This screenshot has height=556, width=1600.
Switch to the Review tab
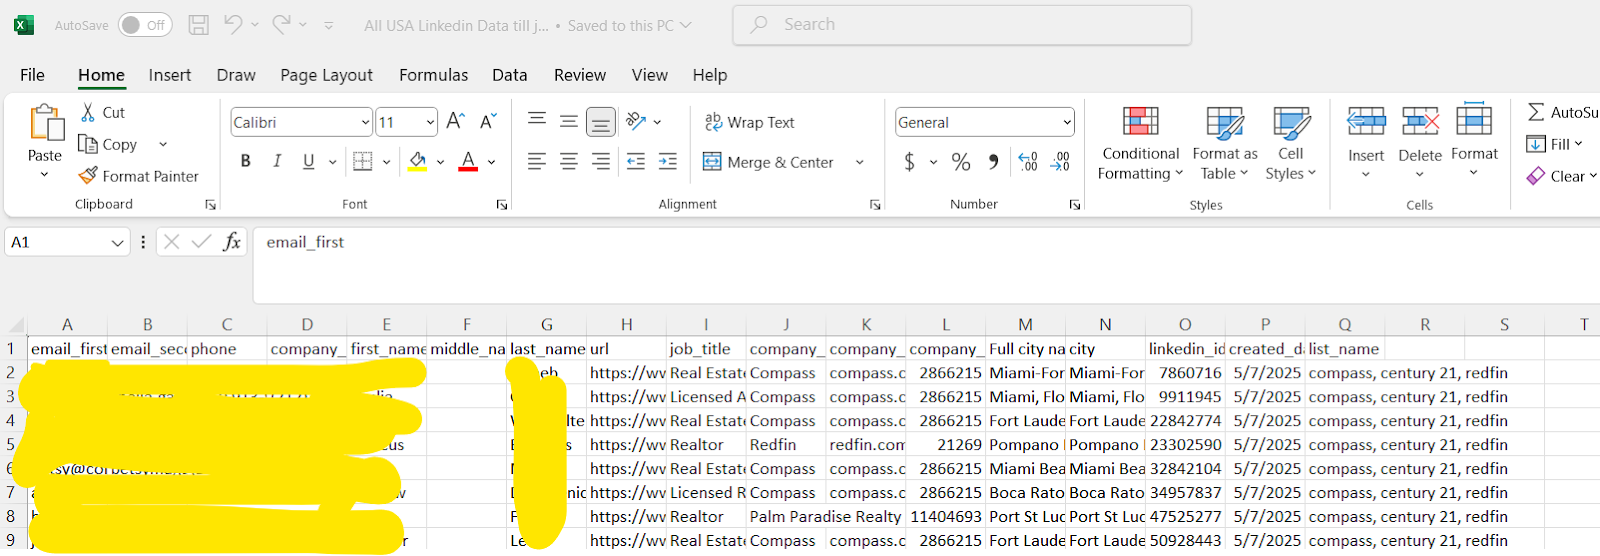click(580, 75)
